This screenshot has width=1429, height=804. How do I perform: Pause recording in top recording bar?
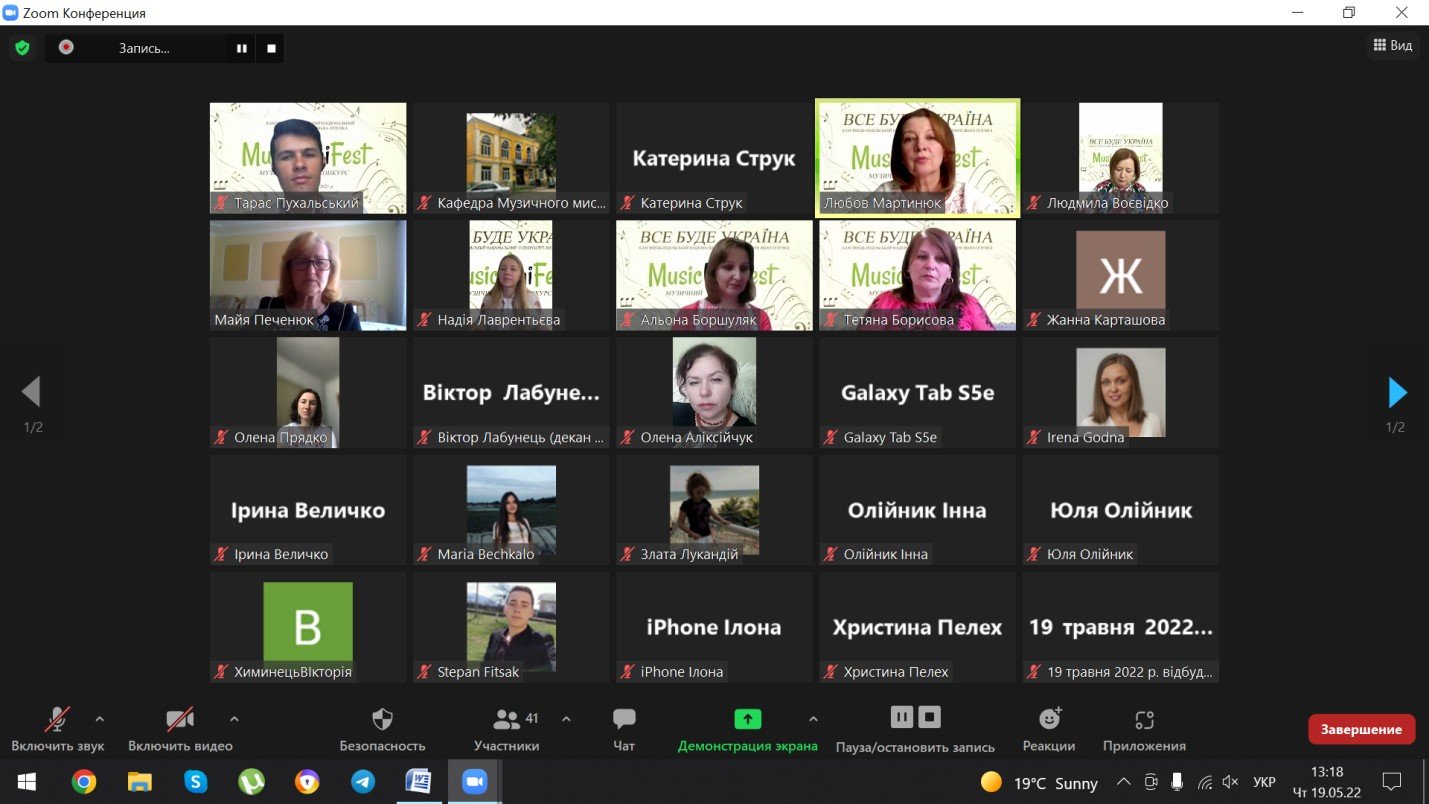coord(241,48)
